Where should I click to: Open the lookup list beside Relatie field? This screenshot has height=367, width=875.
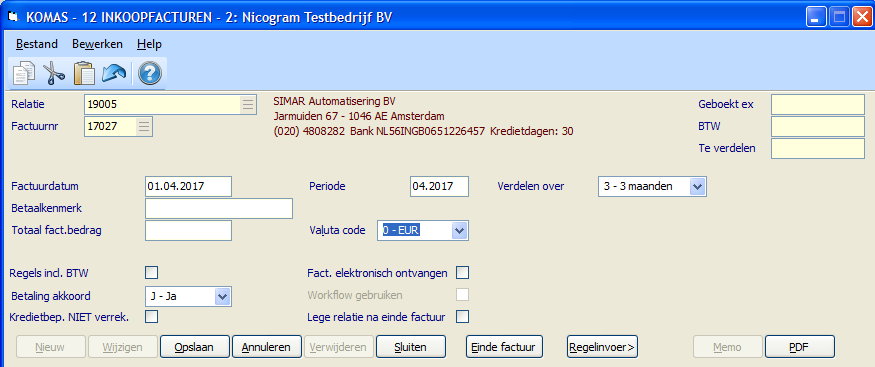click(248, 104)
